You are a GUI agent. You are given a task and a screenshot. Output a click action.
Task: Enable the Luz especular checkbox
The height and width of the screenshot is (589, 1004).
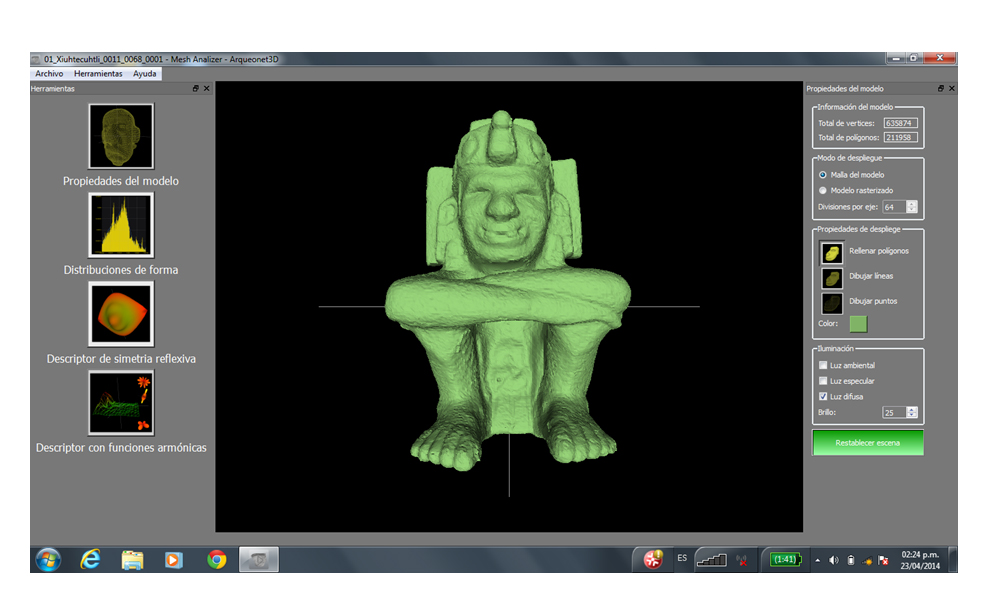point(823,381)
